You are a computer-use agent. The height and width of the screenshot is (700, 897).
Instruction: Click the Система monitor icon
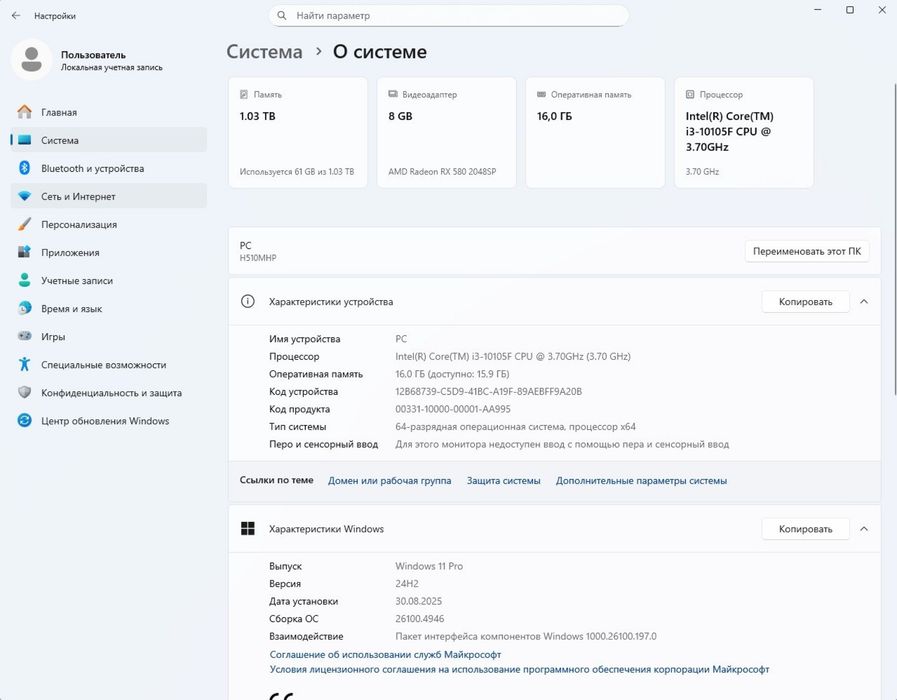(x=24, y=140)
